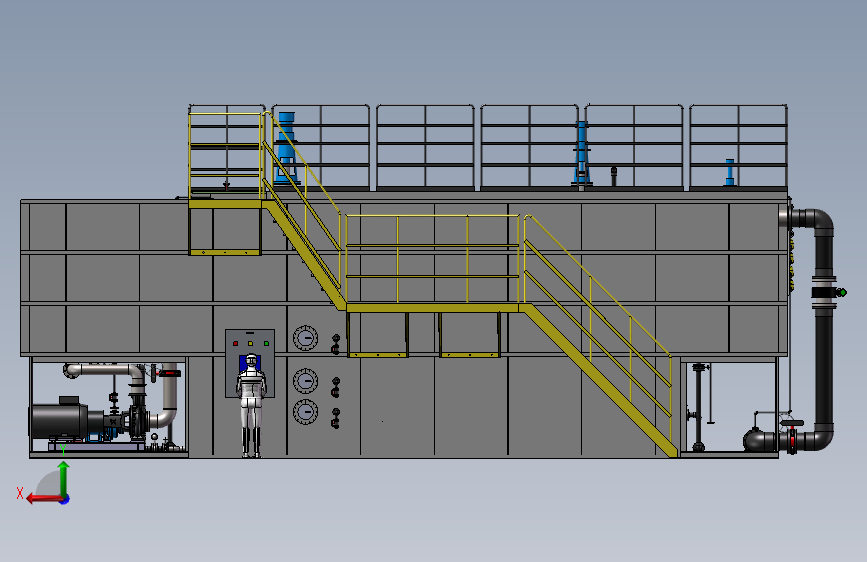Select the control panel behind the mannequin
Viewport: 867px width, 562px height.
tap(250, 363)
